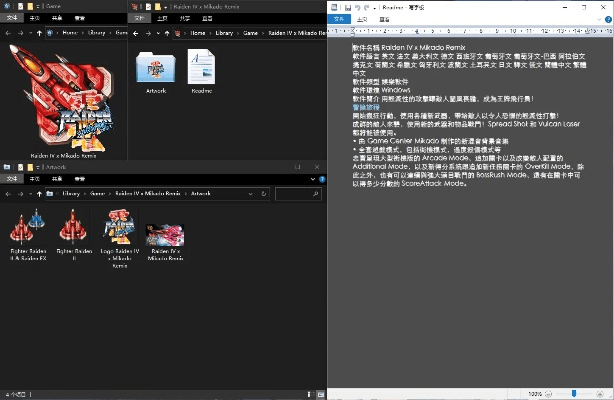
Task: Open recent locations dropdown in Artwork window
Action: tap(30, 194)
